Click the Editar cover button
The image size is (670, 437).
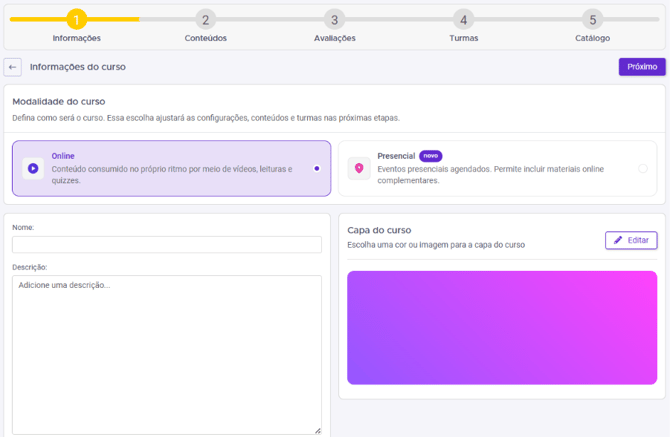point(631,240)
